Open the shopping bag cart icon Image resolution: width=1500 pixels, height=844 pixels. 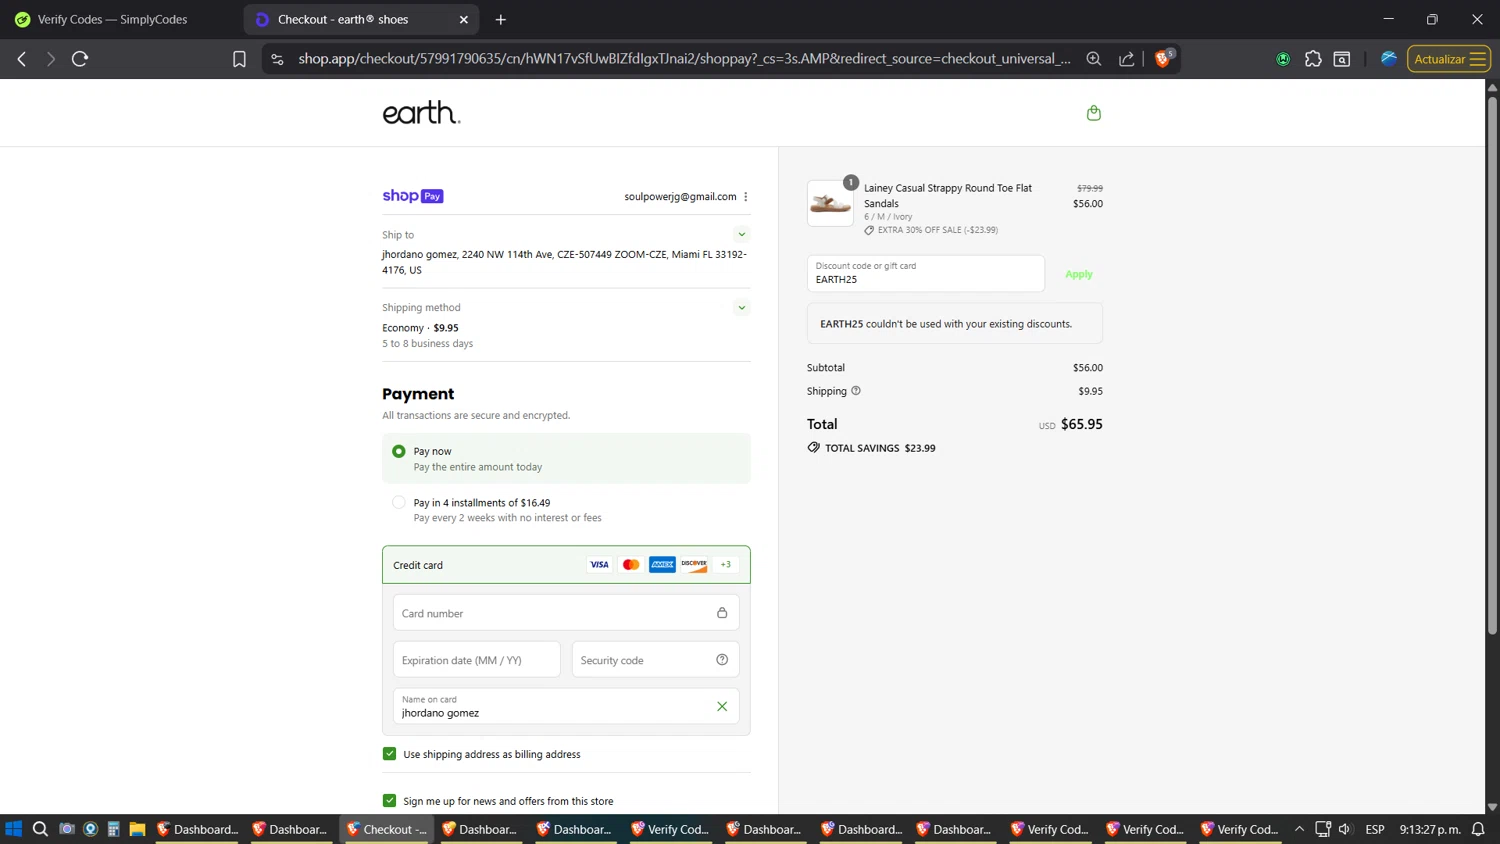tap(1093, 113)
